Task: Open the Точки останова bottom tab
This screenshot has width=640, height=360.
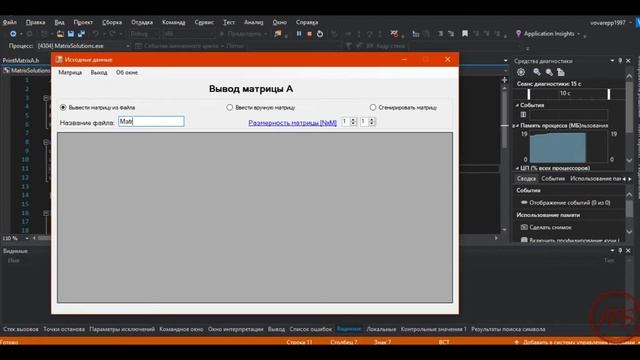Action: coord(64,329)
